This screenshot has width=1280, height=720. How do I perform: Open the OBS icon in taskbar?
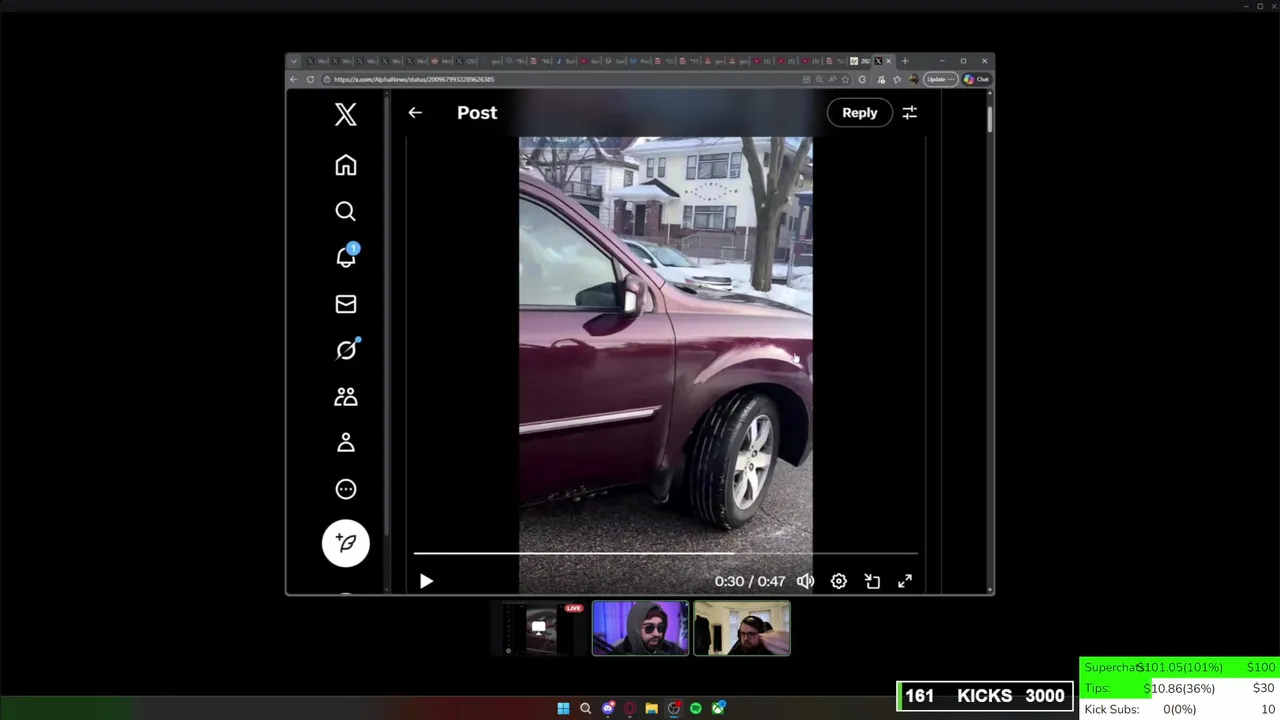674,708
